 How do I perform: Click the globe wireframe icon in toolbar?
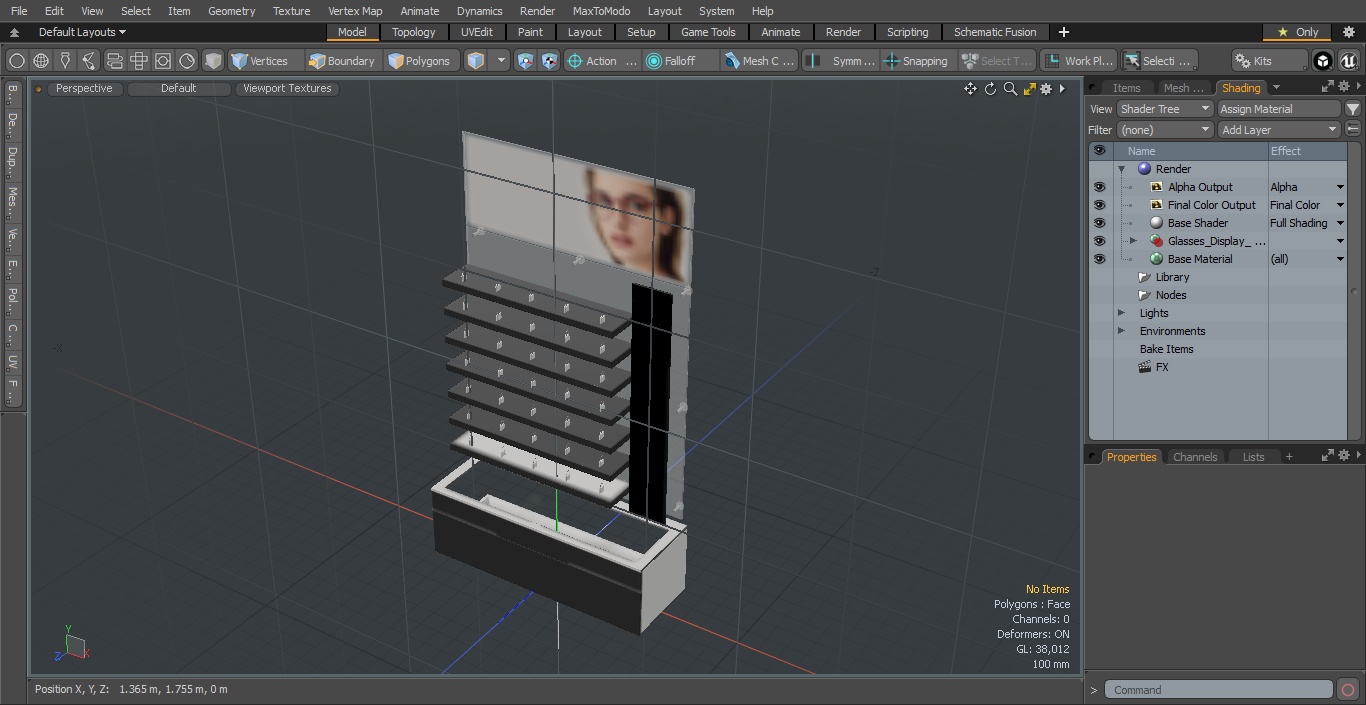pos(41,61)
